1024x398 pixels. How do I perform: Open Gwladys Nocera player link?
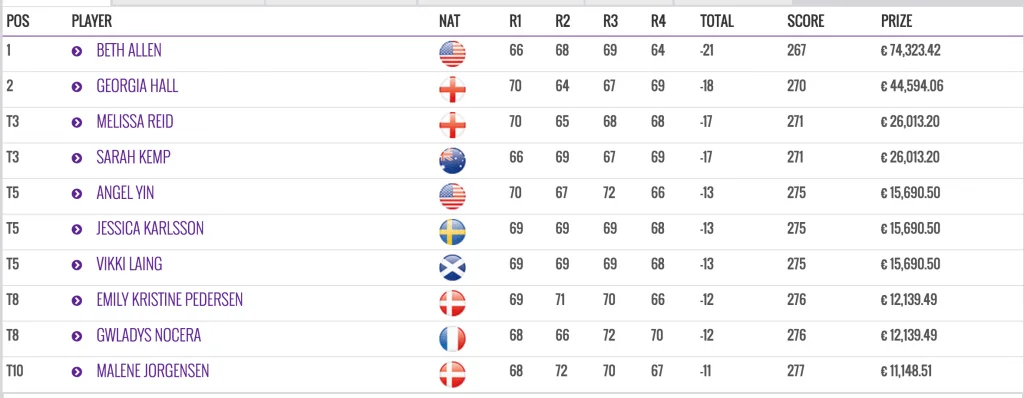pos(149,336)
